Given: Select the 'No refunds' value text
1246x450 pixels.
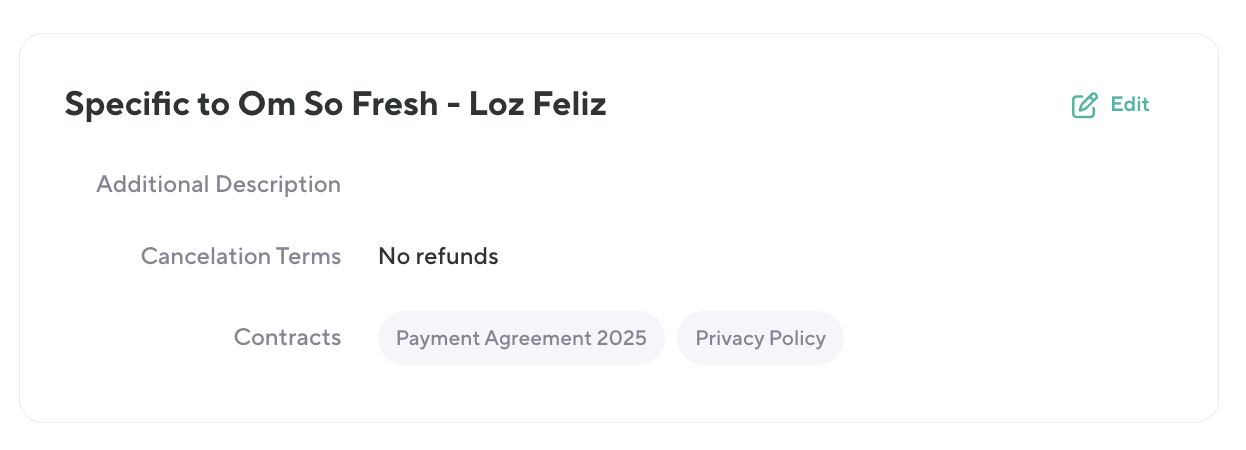Looking at the screenshot, I should [x=438, y=256].
